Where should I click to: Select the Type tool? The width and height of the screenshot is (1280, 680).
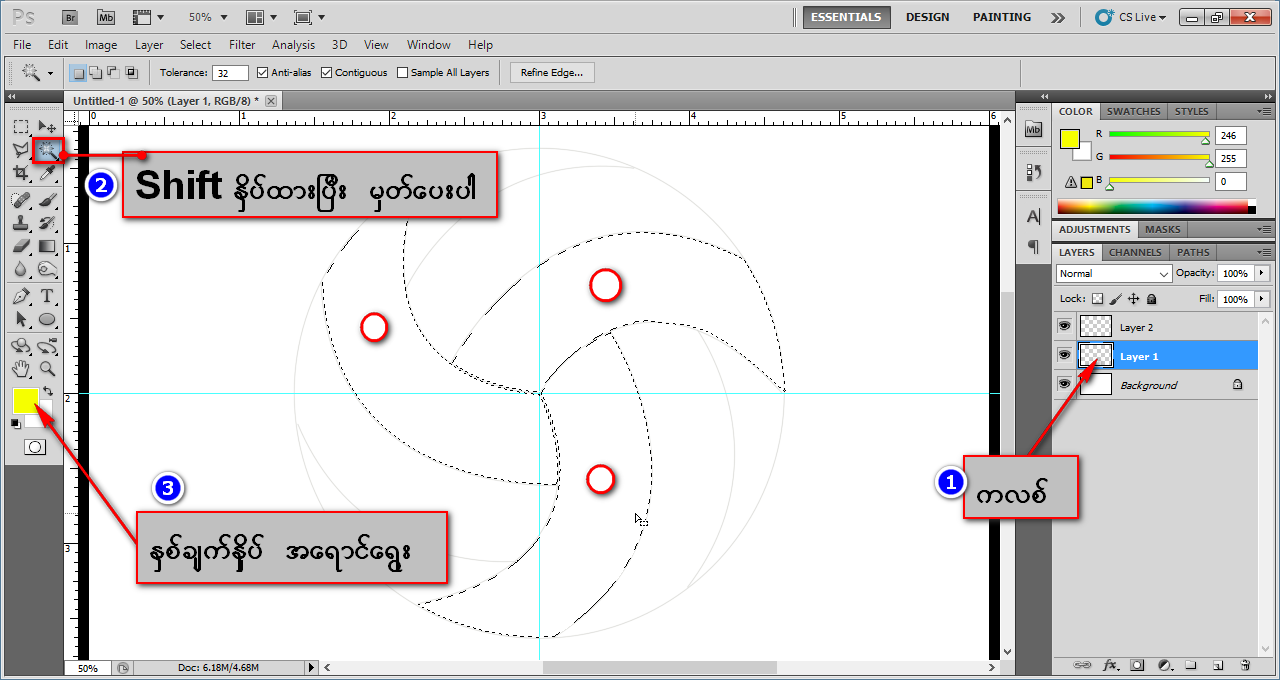[x=47, y=296]
